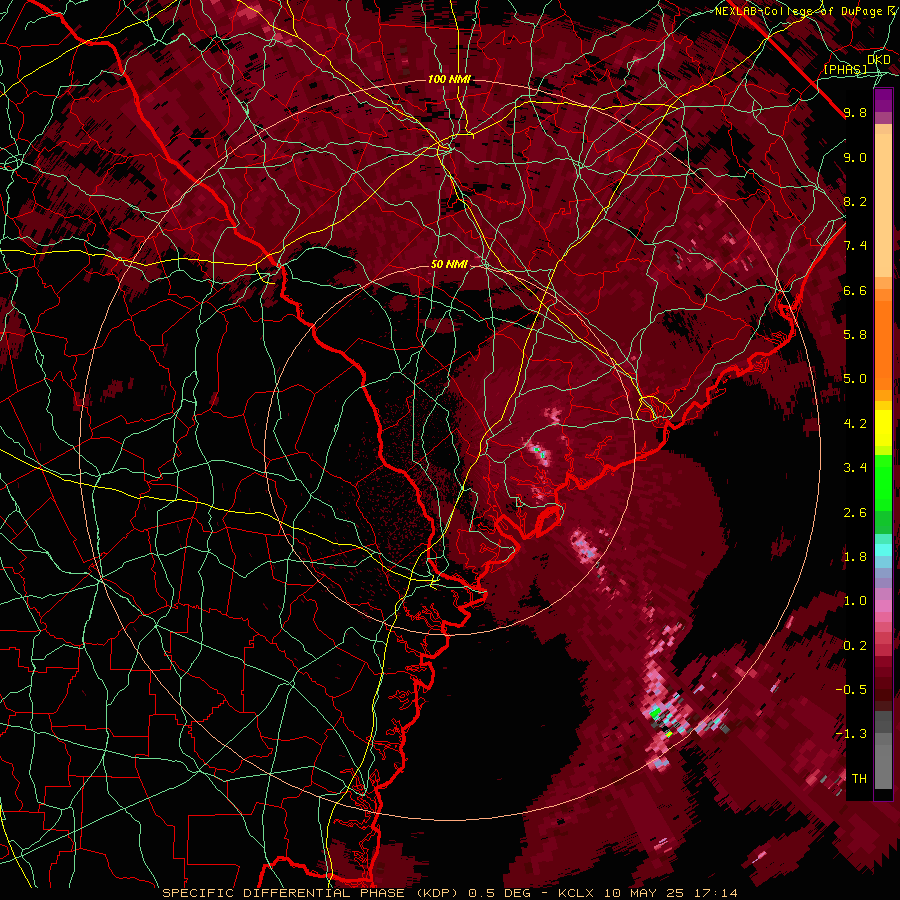Click the 1.0 legend value

click(855, 601)
